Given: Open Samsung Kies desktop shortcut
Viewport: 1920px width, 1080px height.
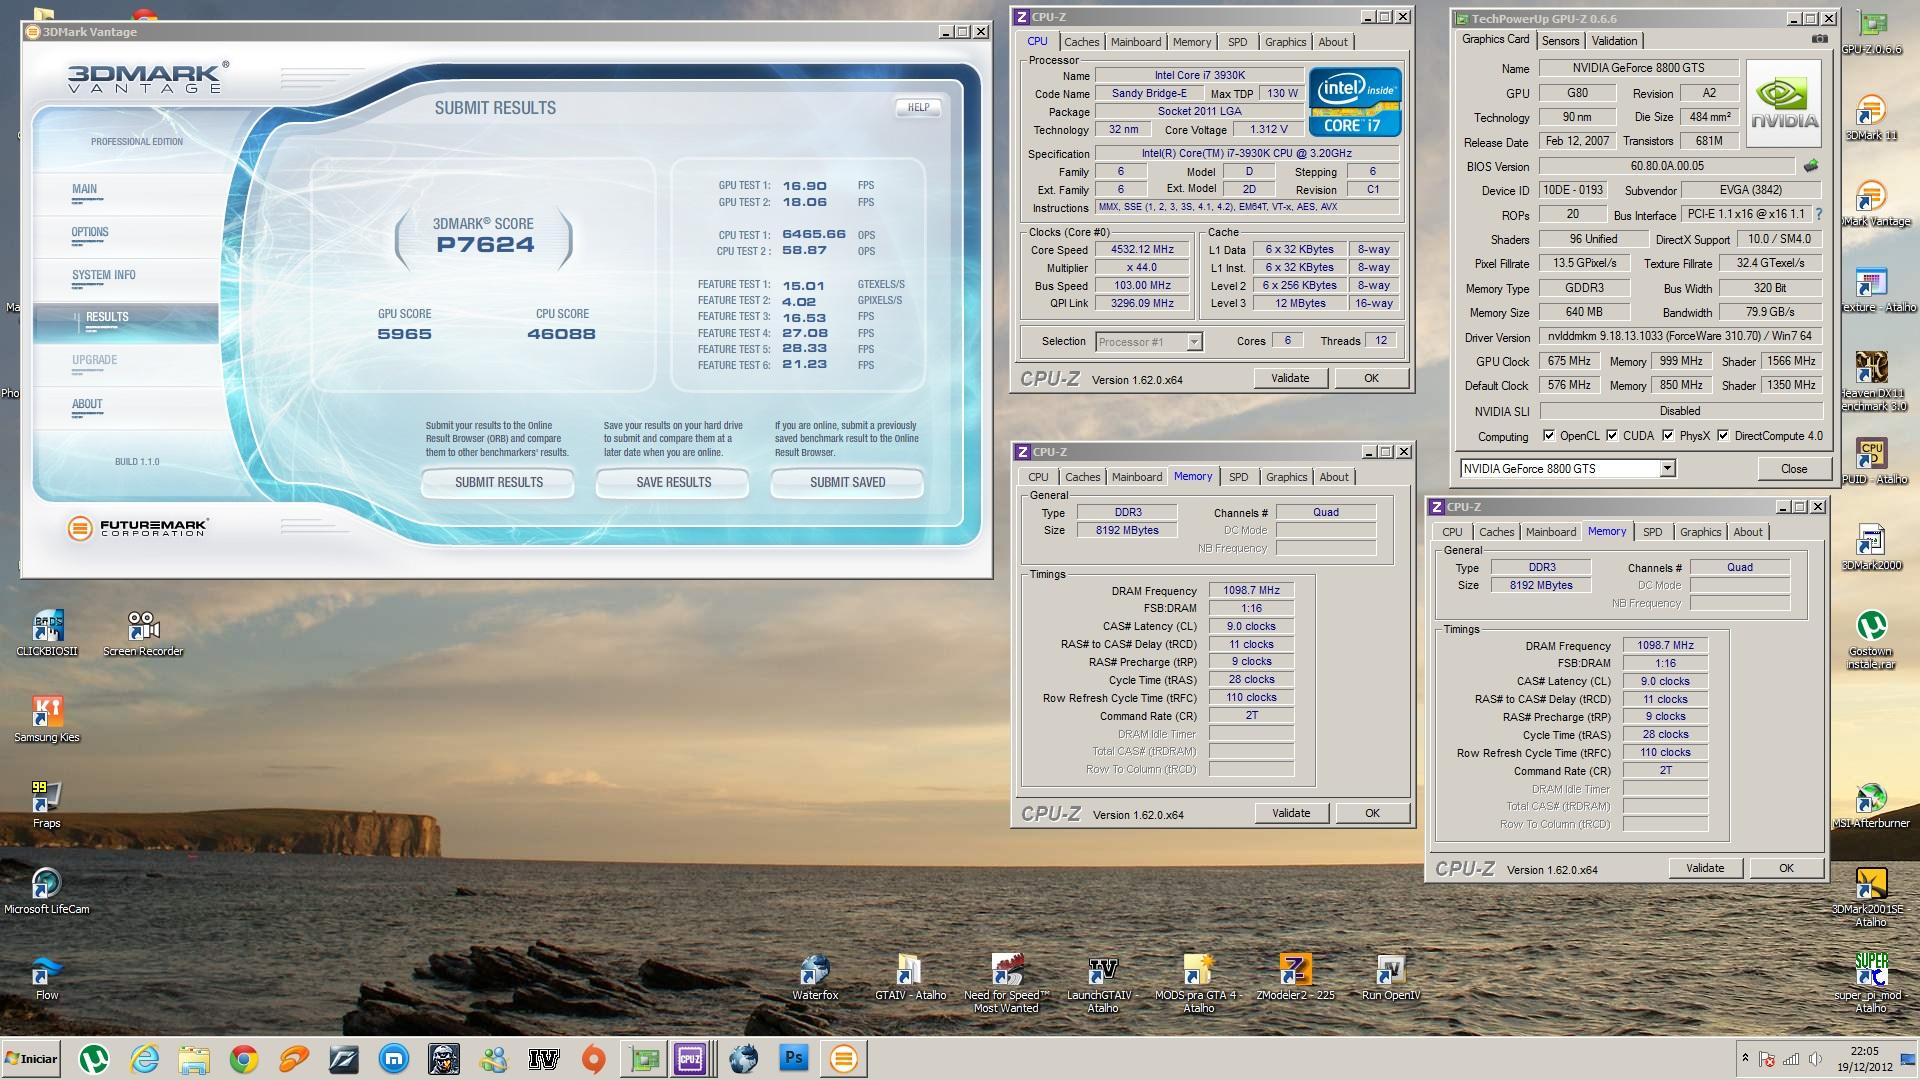Looking at the screenshot, I should 47,720.
